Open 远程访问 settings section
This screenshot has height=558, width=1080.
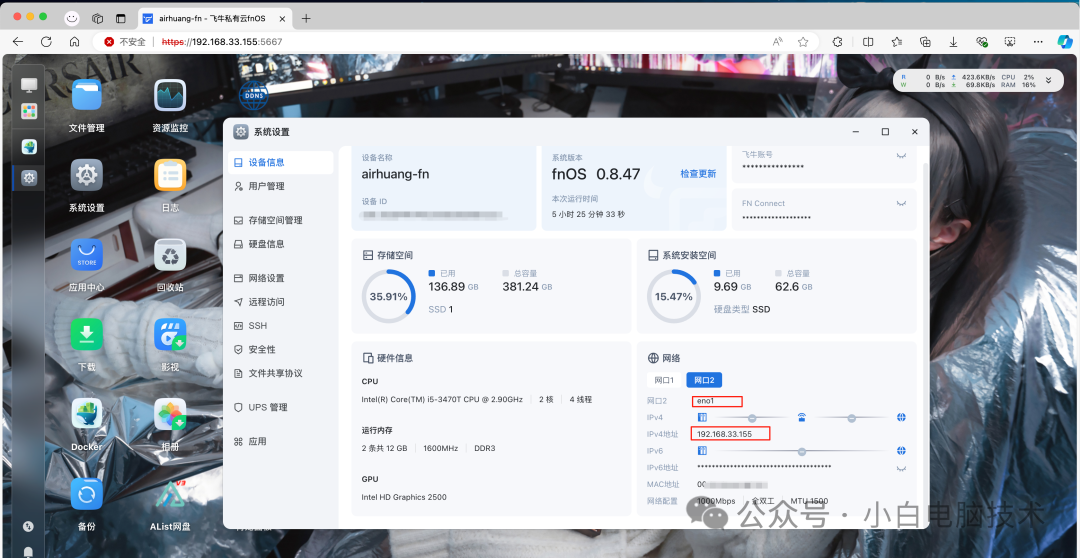281,302
